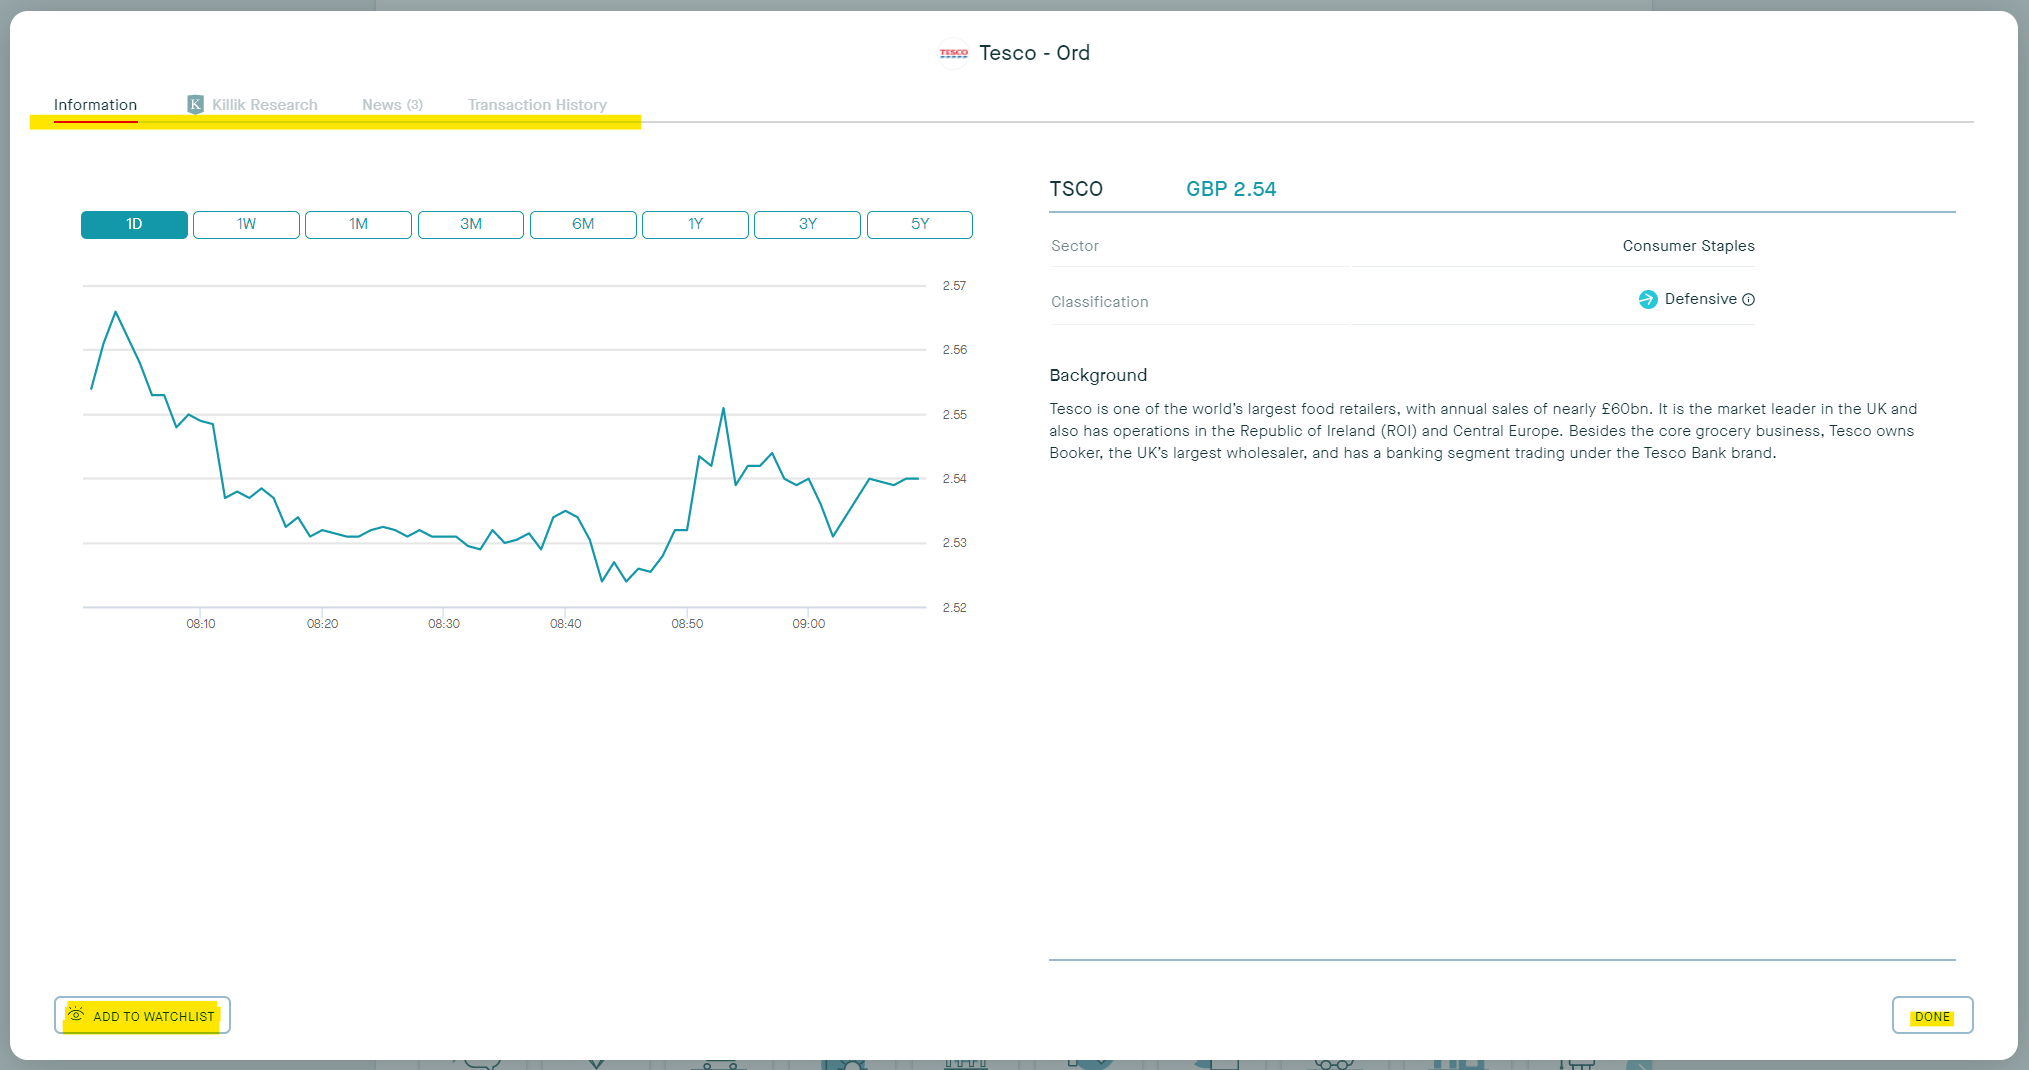Show the 3M price chart
Viewport: 2029px width, 1070px height.
point(471,224)
